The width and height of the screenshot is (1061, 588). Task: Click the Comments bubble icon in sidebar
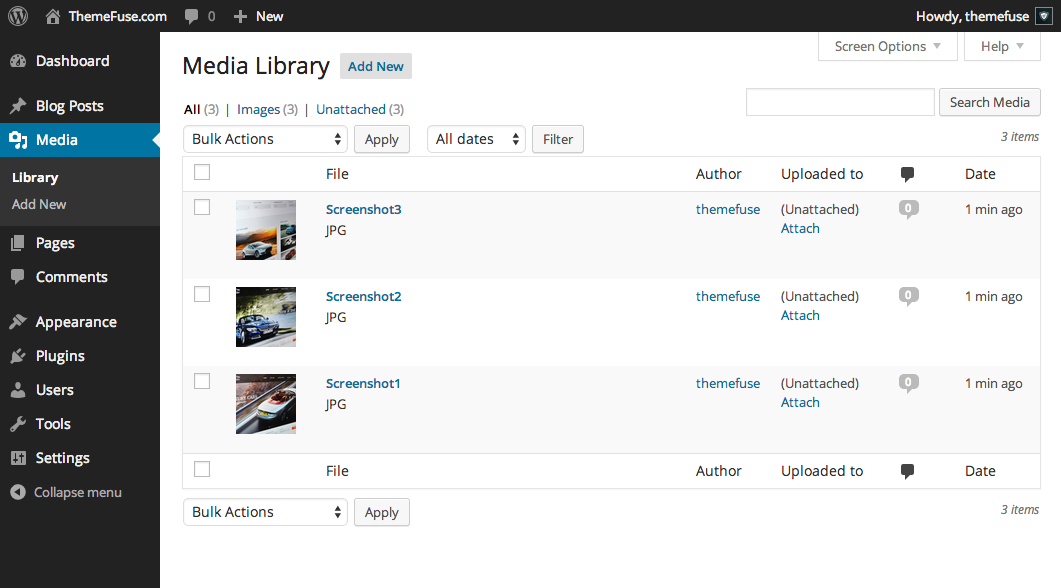click(18, 276)
